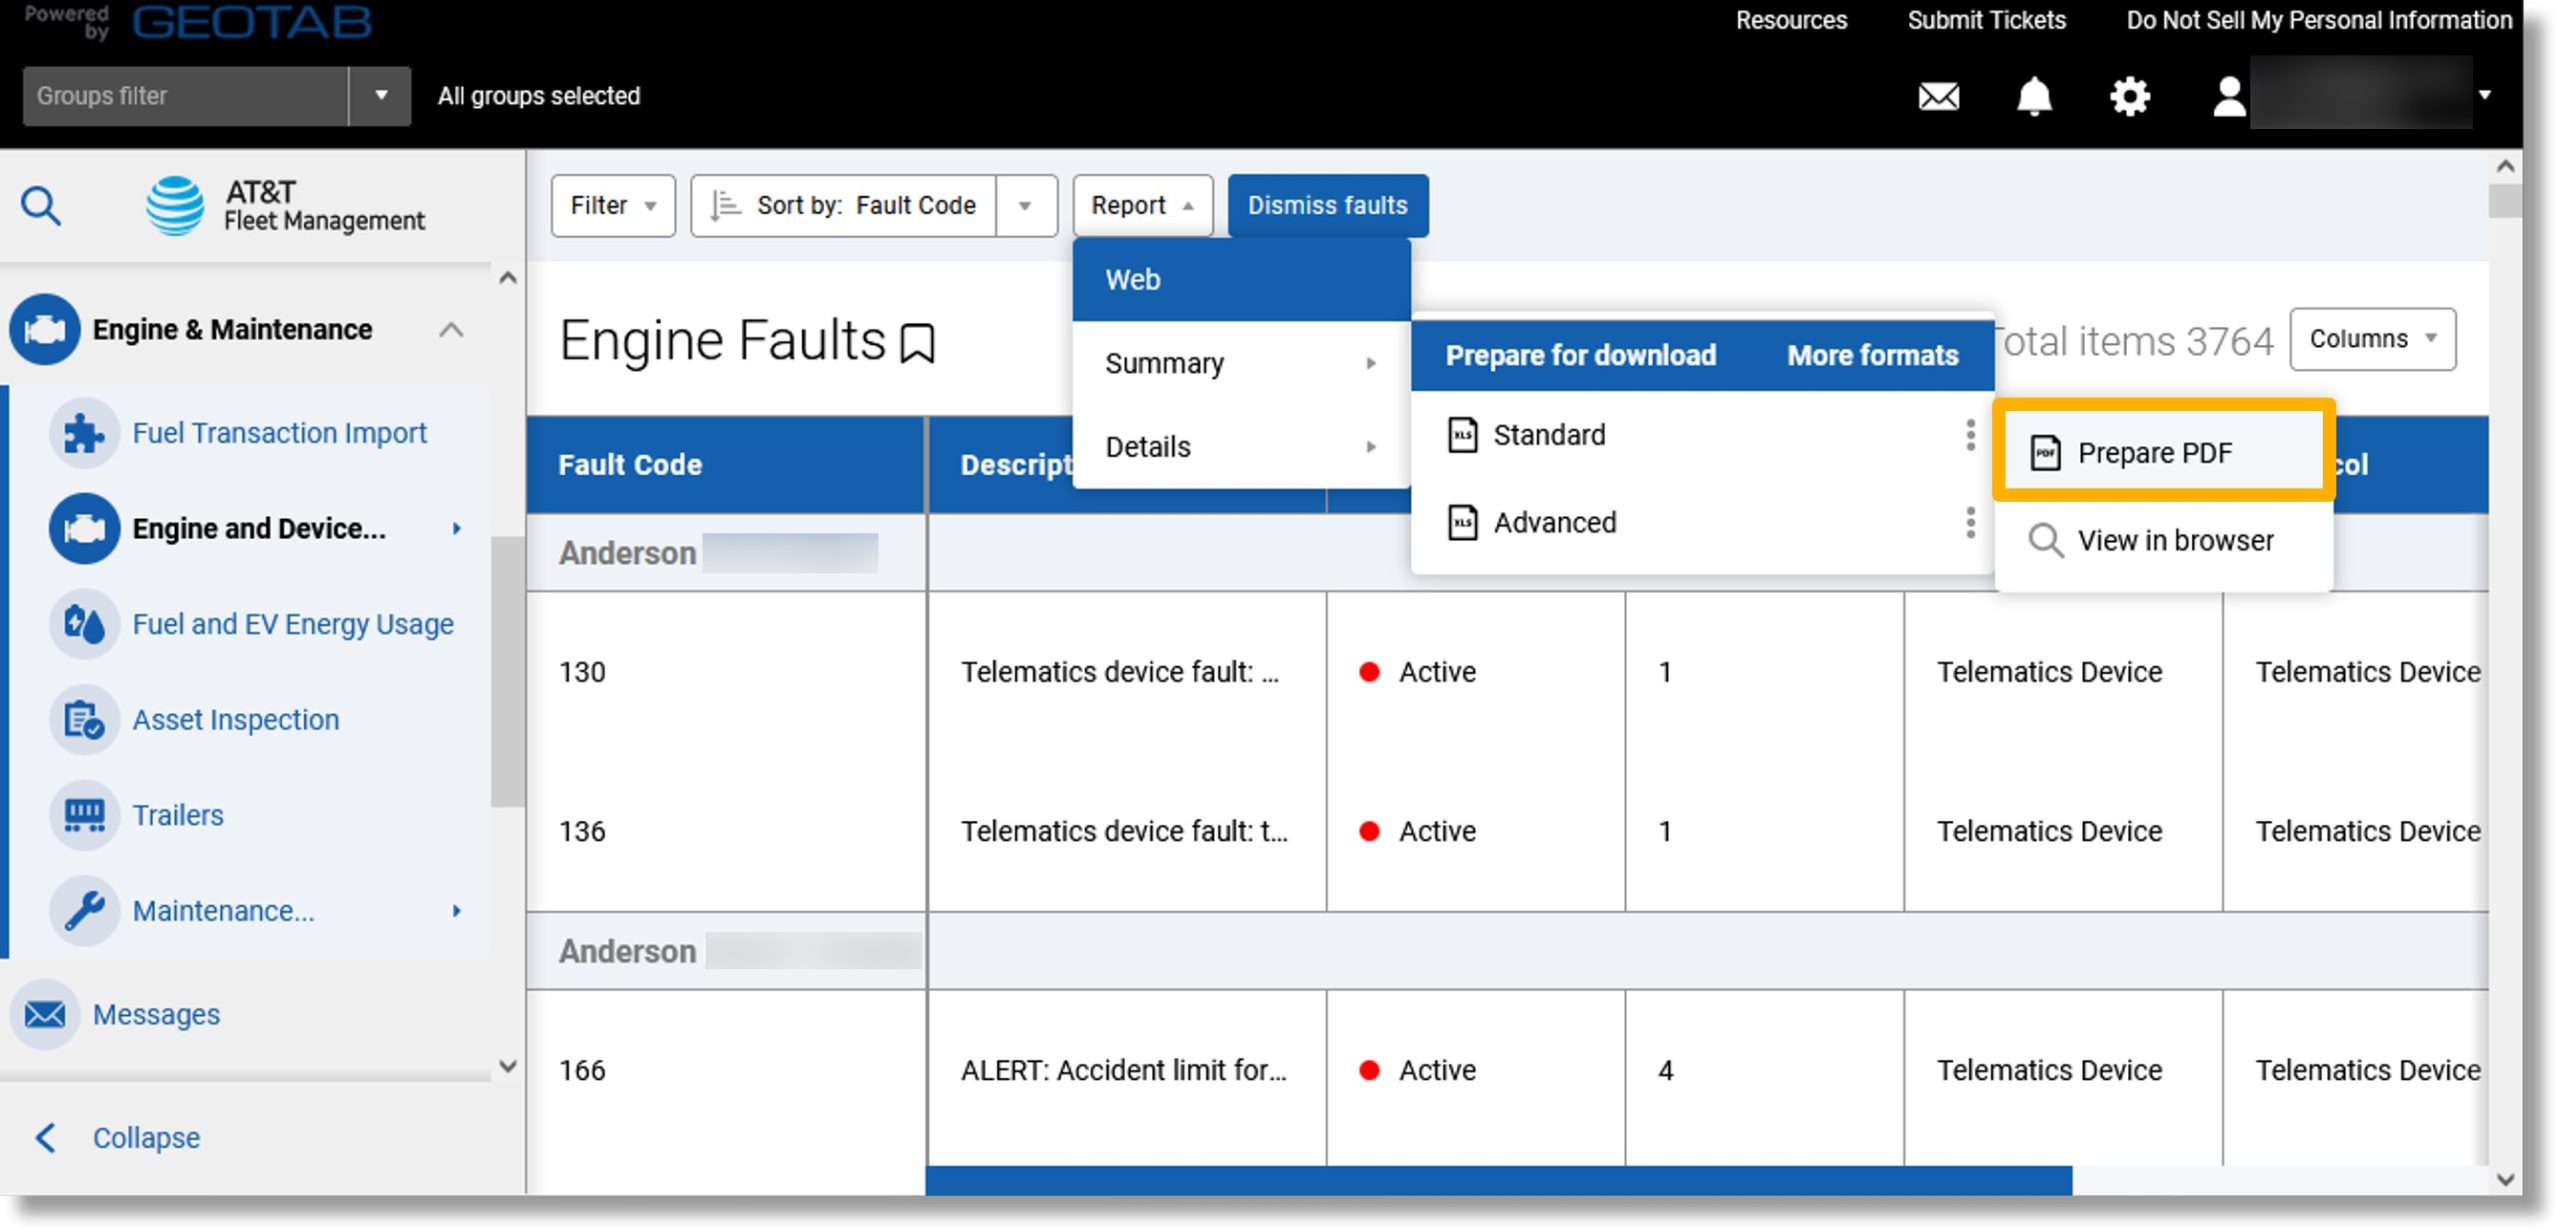The image size is (2560, 1232).
Task: Click the Dismiss faults button
Action: tap(1328, 205)
